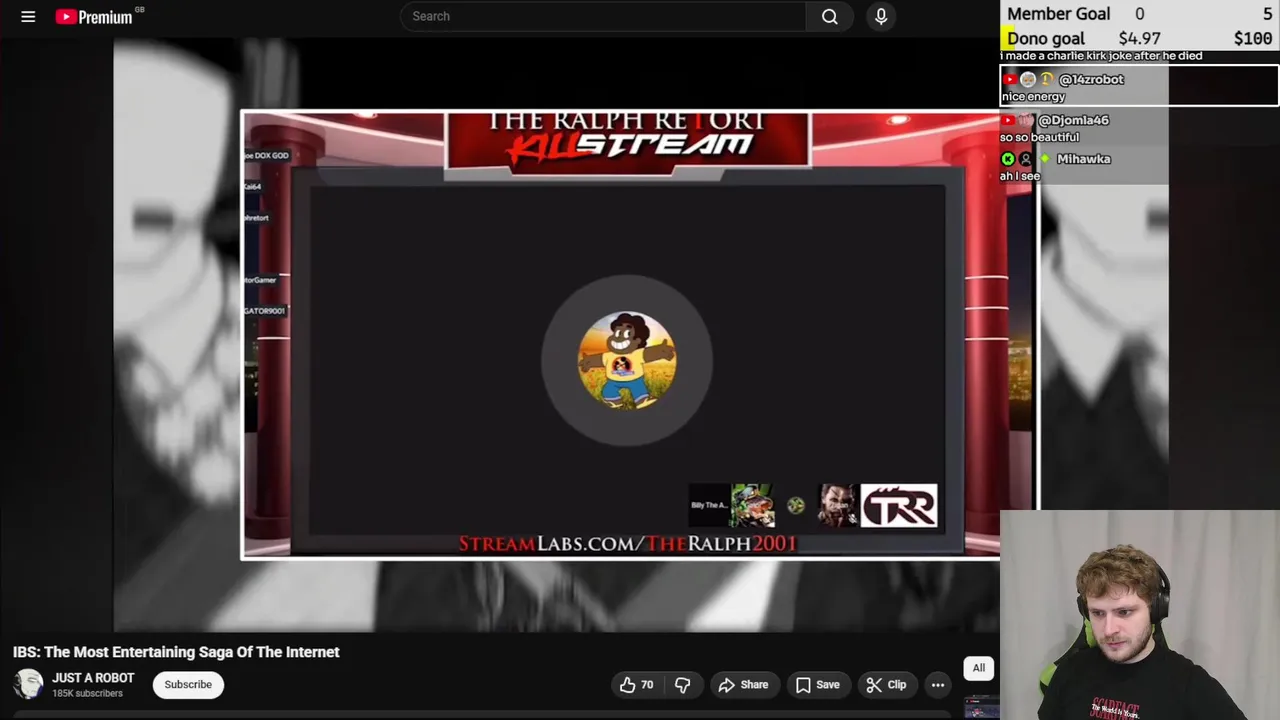Screen dimensions: 1280x720
Task: Click the Dono goal $4.97 amount
Action: (x=1139, y=39)
